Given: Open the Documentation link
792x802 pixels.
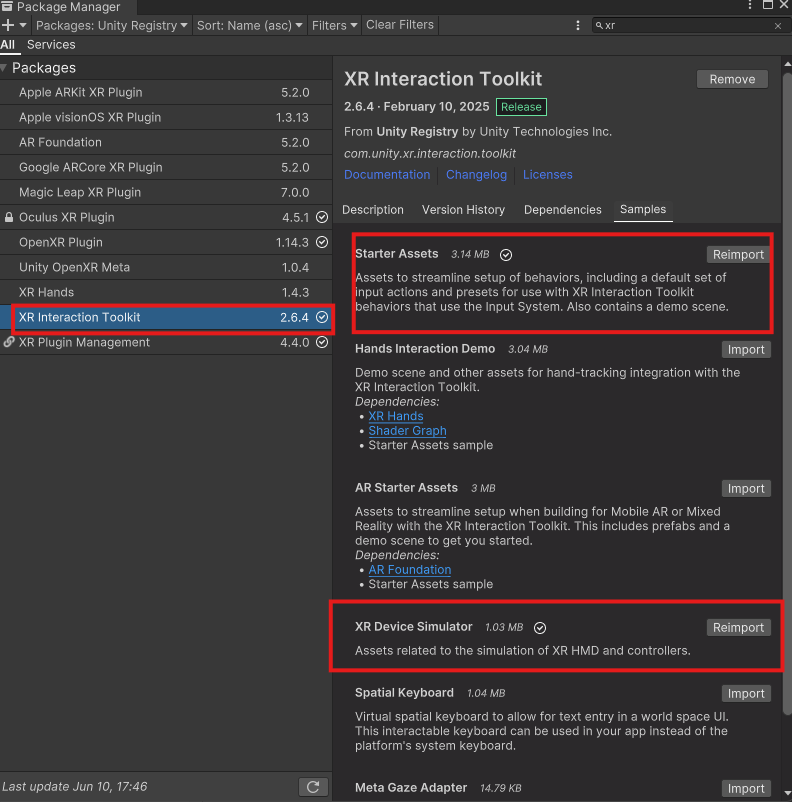Looking at the screenshot, I should pyautogui.click(x=387, y=175).
